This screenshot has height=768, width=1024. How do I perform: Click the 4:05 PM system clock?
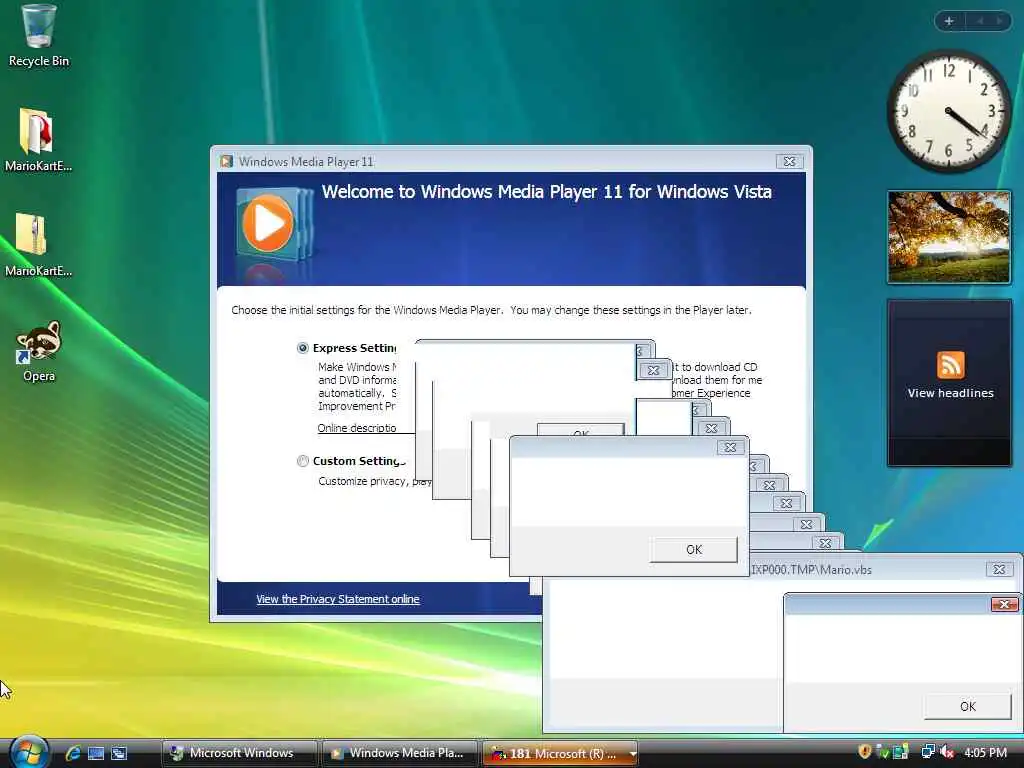point(985,752)
